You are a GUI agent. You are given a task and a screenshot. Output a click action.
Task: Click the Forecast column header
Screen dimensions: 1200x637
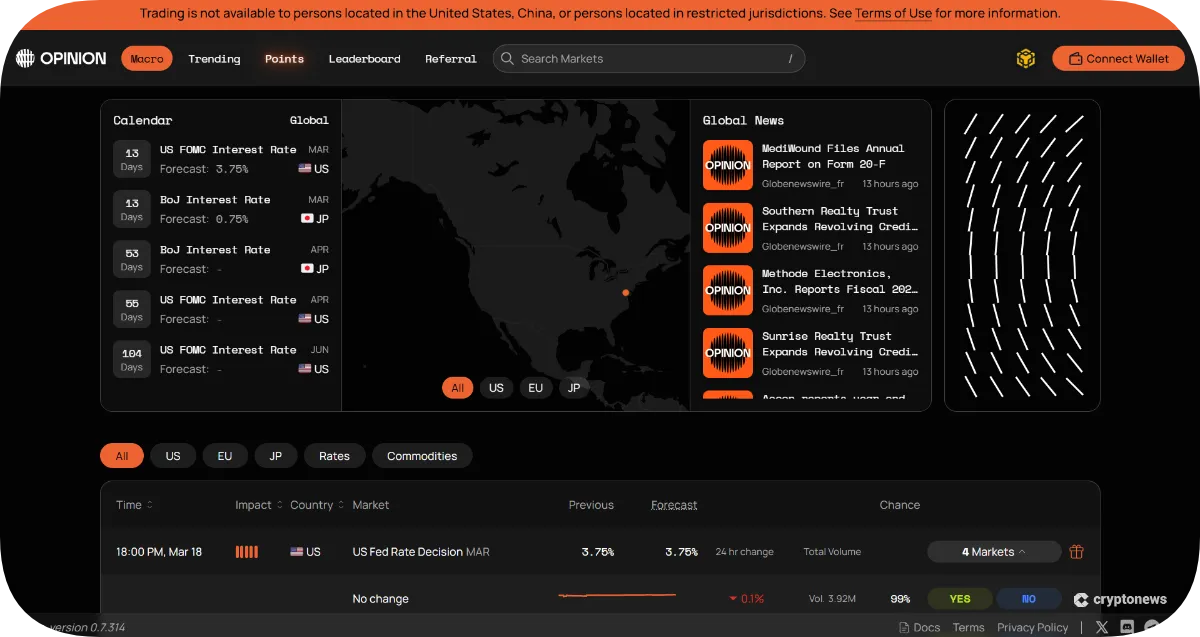tap(674, 505)
